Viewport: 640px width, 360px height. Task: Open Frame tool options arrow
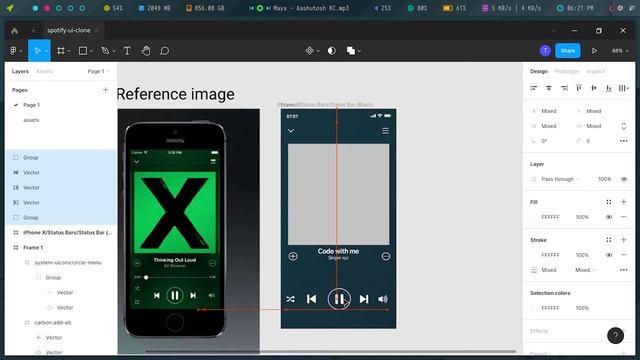tap(69, 51)
